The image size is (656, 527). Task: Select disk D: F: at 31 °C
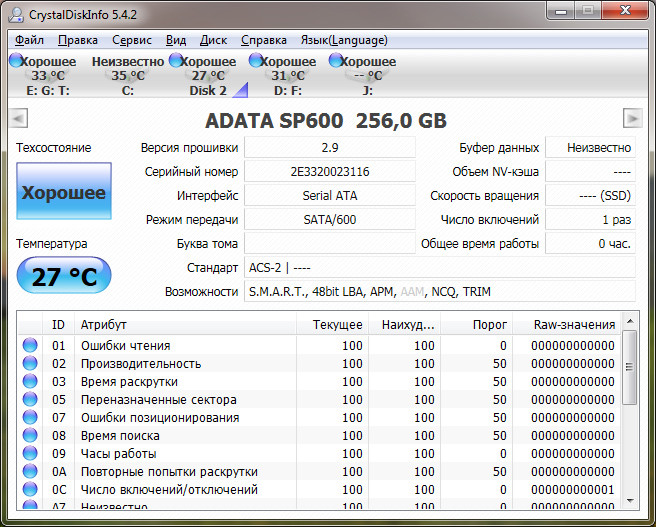click(287, 75)
